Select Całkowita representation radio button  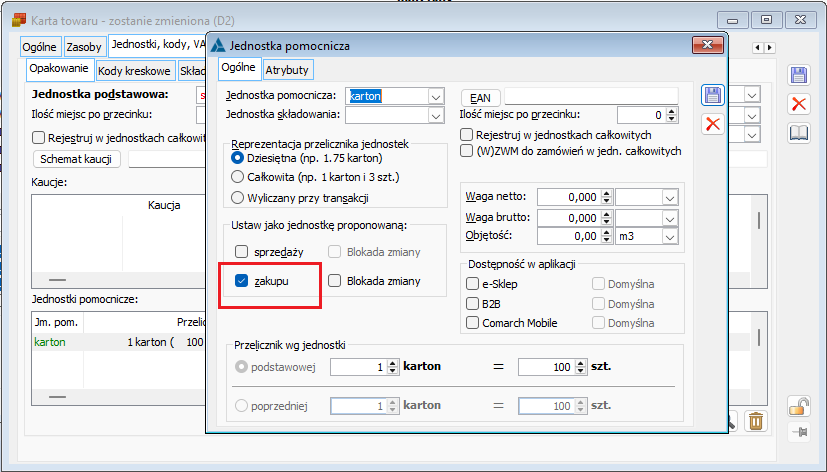pyautogui.click(x=237, y=177)
